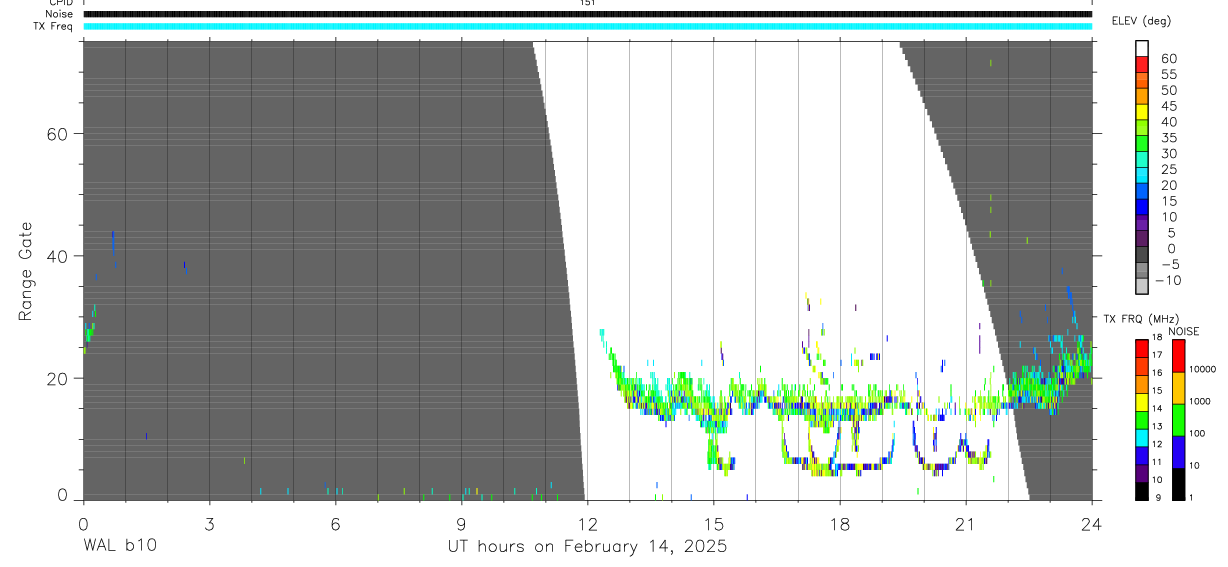The height and width of the screenshot is (567, 1228).
Task: Click the '1000' label in NOISE legend
Action: (x=1200, y=401)
